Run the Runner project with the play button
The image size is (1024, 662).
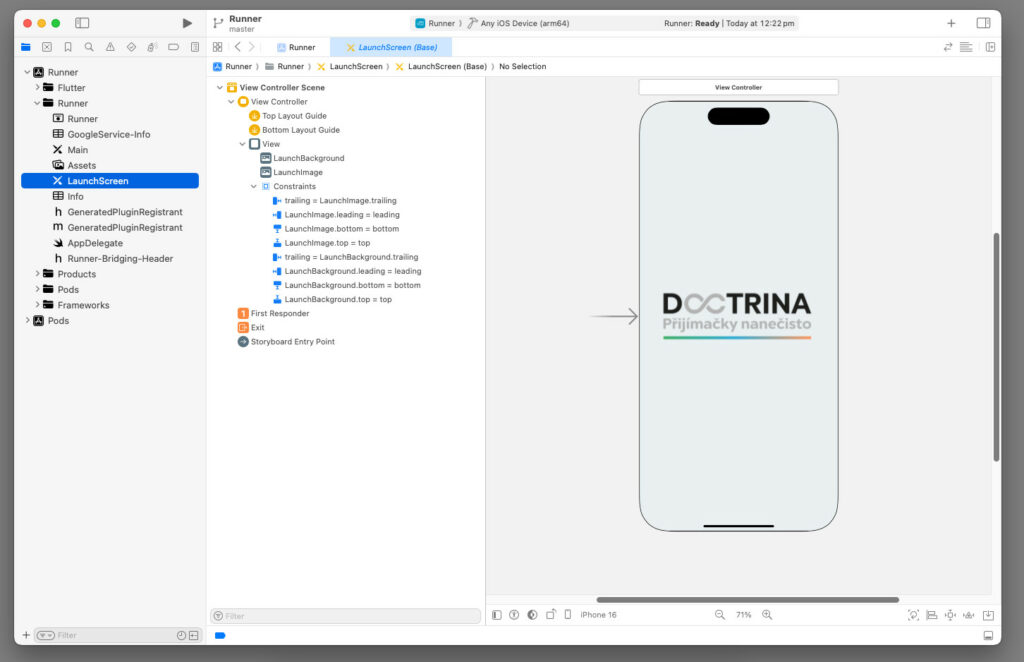pos(187,24)
